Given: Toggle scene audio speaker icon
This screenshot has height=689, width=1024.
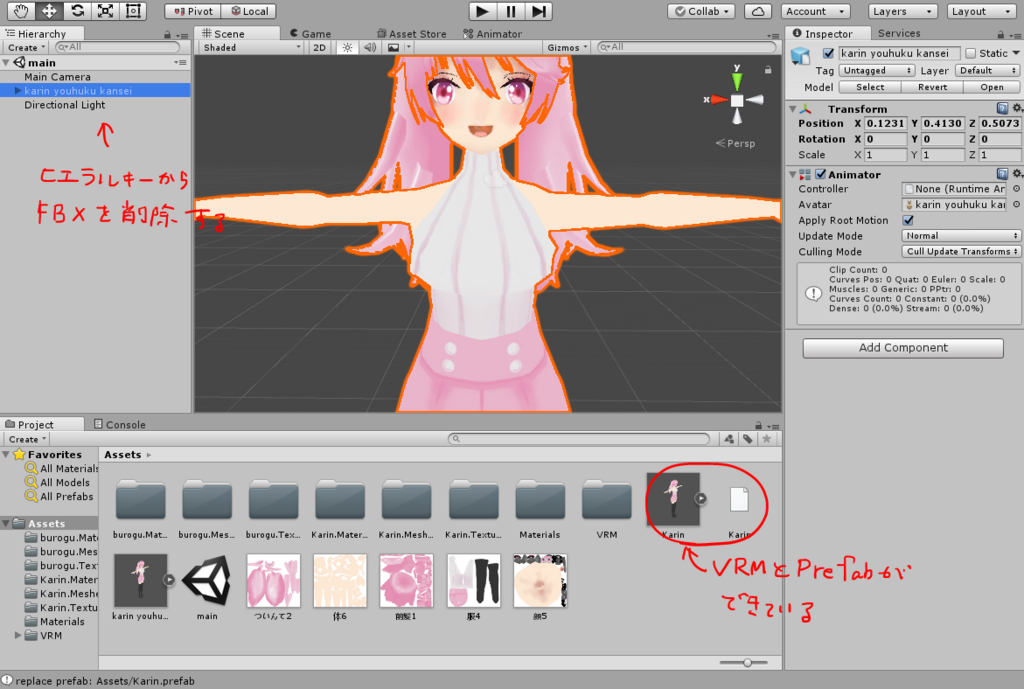Looking at the screenshot, I should (370, 47).
